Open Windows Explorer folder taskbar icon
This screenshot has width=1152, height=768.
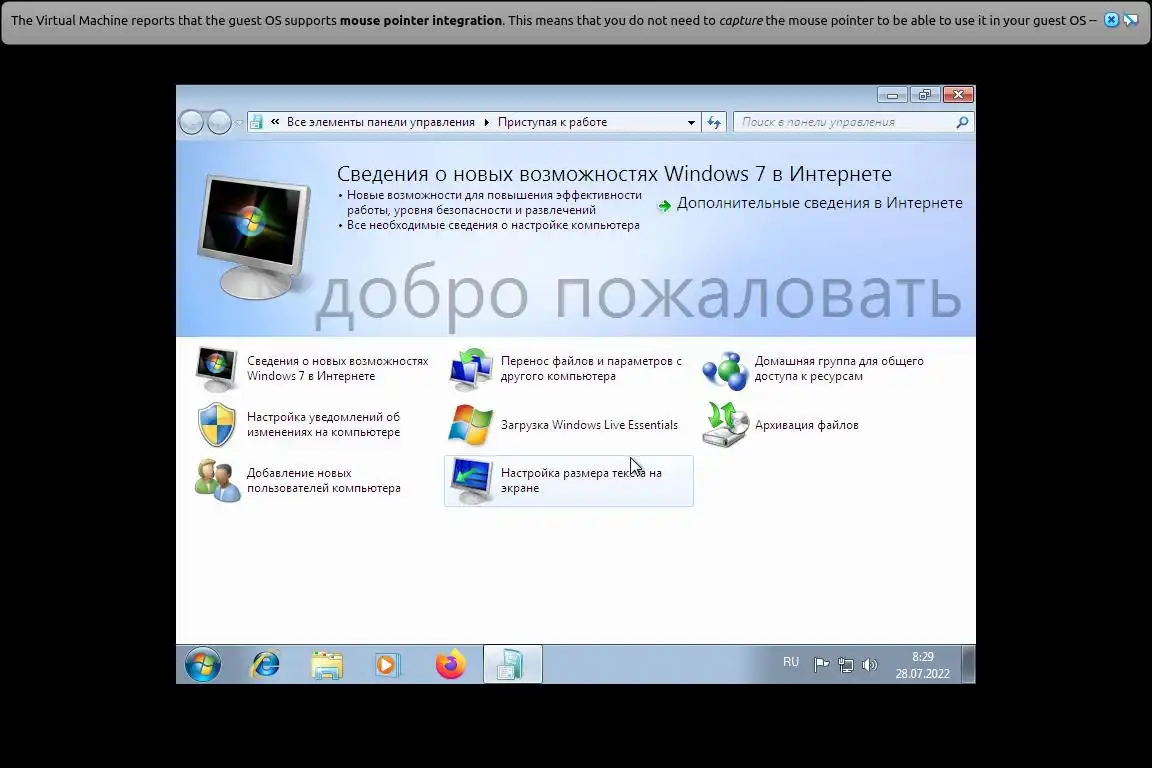[327, 665]
